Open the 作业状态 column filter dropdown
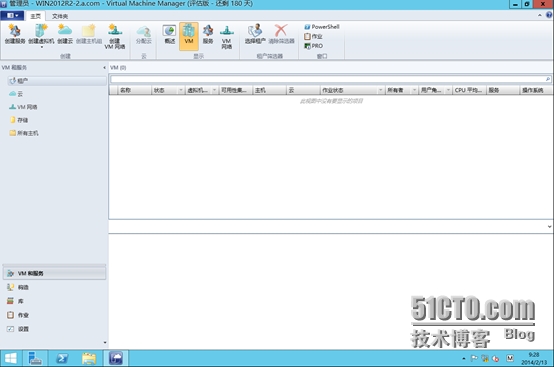The height and width of the screenshot is (367, 554). (381, 90)
